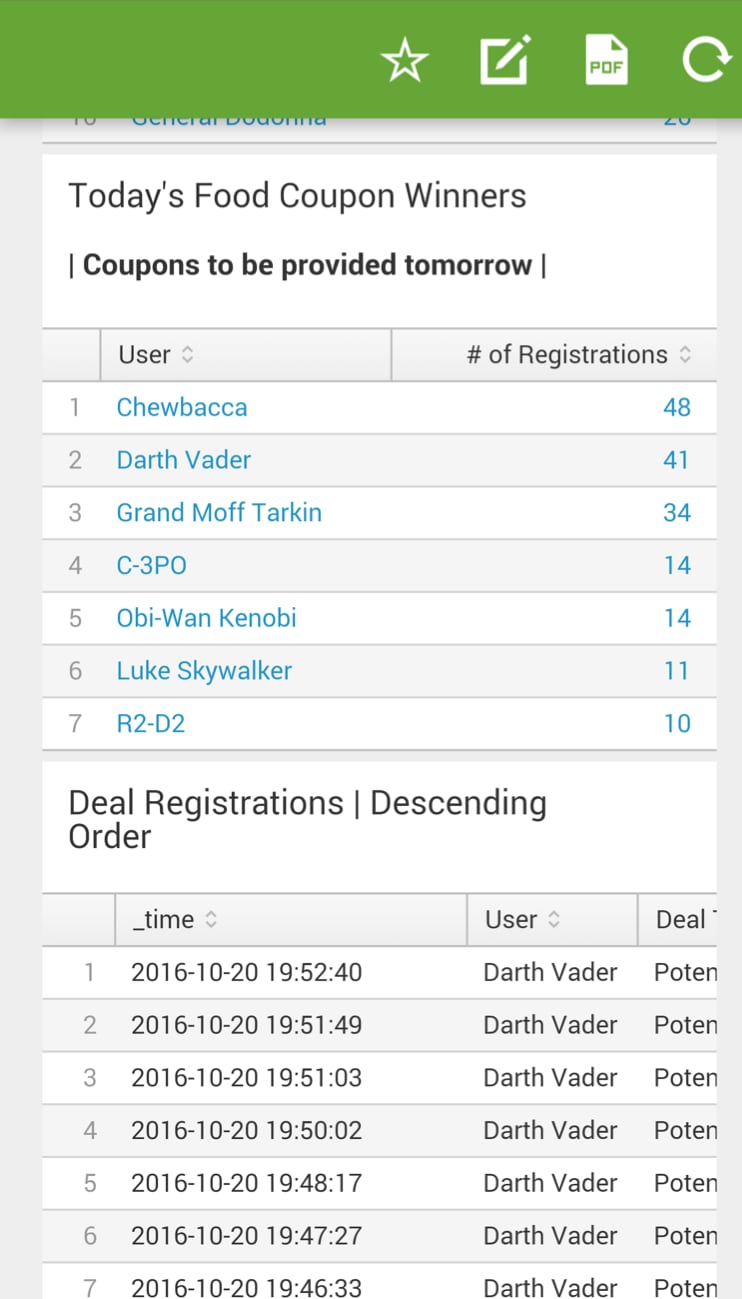Open the edit dashboard pencil icon
This screenshot has width=742, height=1299.
coord(505,61)
